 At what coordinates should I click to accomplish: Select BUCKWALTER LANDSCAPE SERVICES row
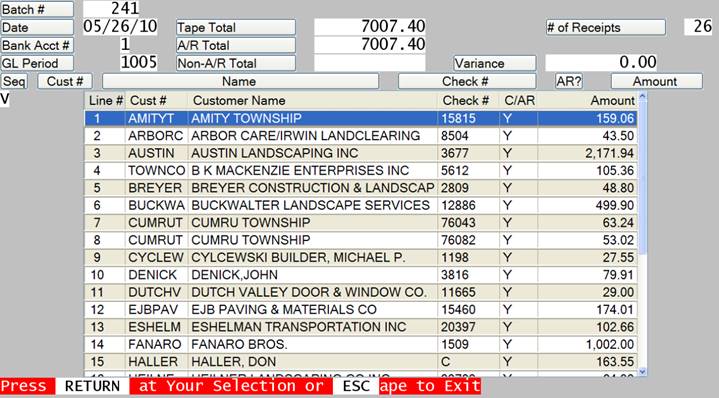point(361,205)
